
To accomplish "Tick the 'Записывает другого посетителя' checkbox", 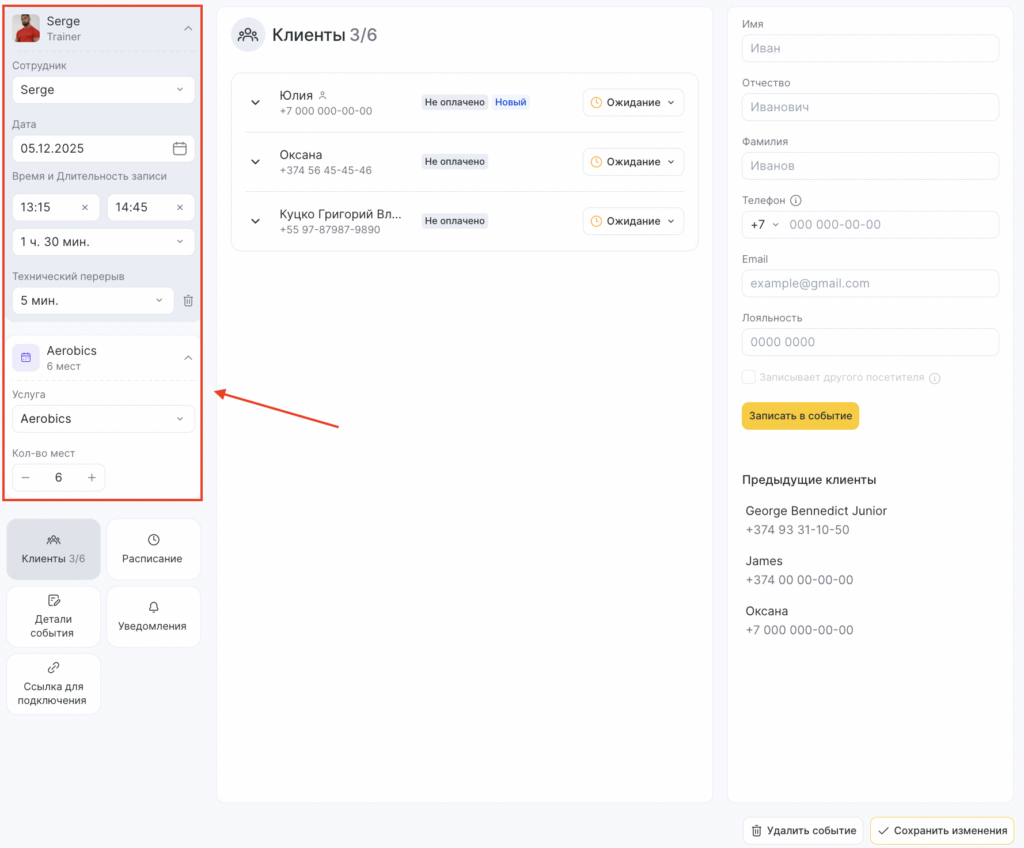I will (x=748, y=378).
